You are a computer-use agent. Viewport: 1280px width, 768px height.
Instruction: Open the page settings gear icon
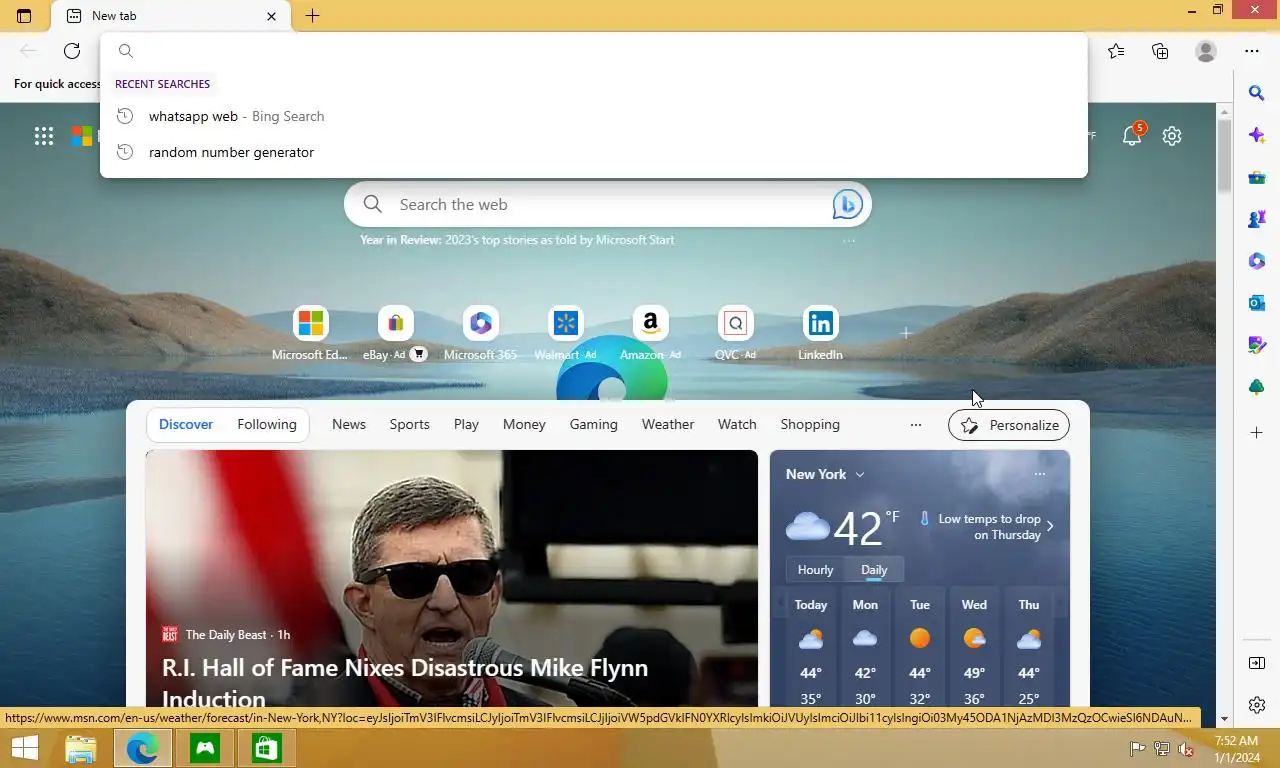(x=1172, y=136)
